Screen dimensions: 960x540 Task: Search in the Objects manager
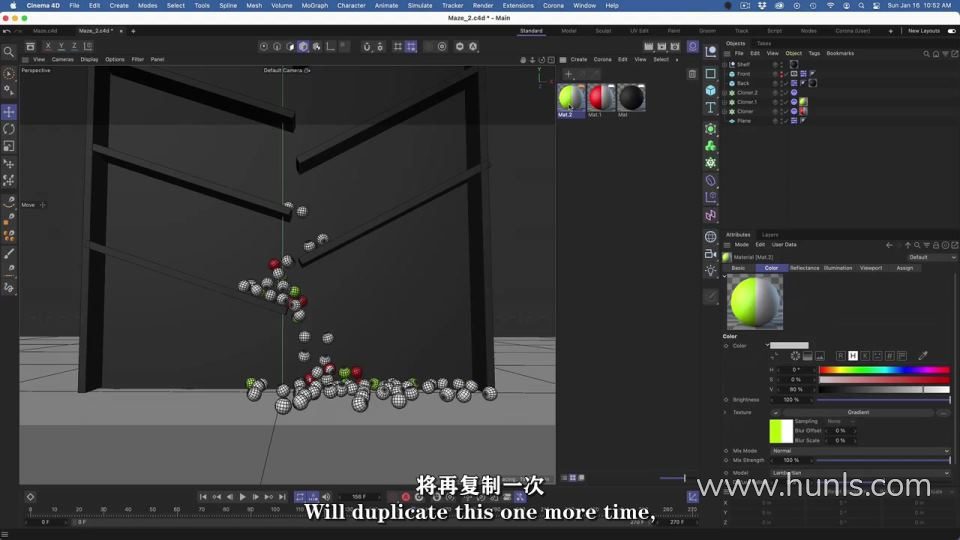coord(926,54)
